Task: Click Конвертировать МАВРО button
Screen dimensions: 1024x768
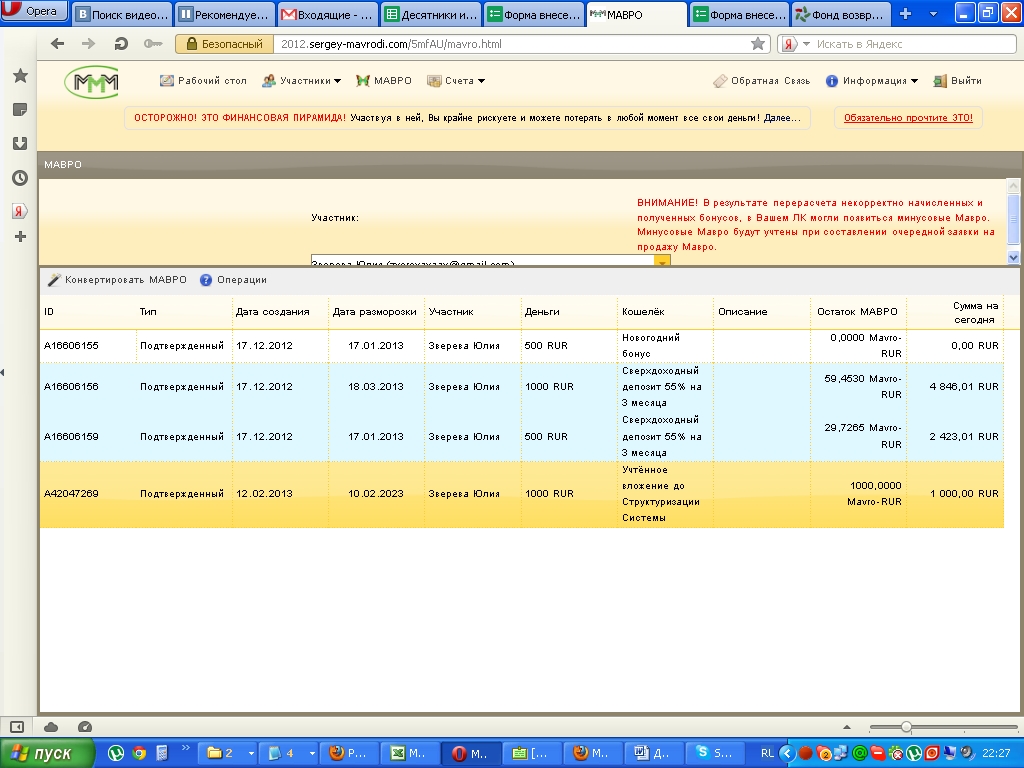Action: point(118,280)
